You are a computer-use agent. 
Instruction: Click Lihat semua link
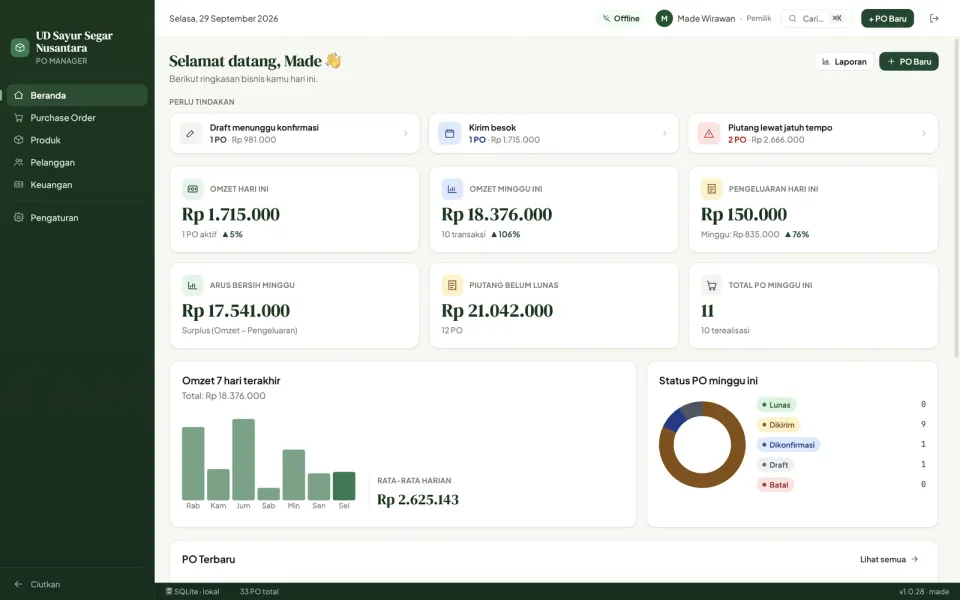(x=889, y=559)
